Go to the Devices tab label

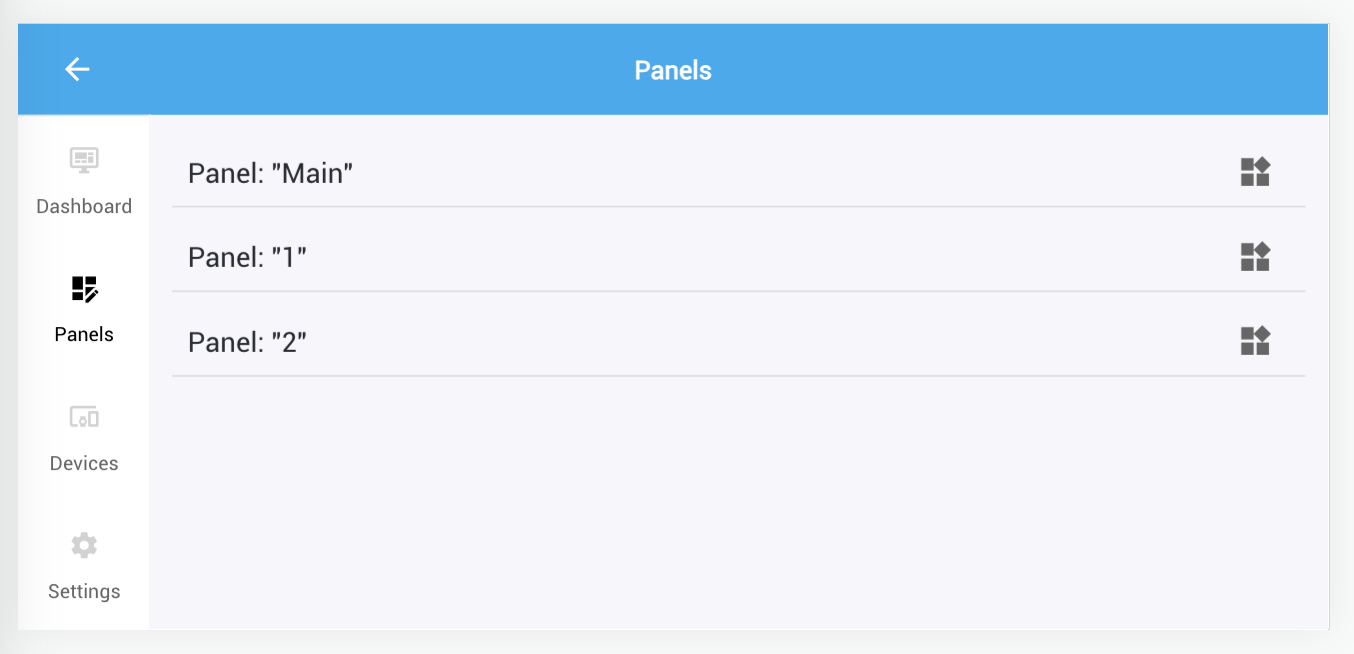(x=84, y=463)
